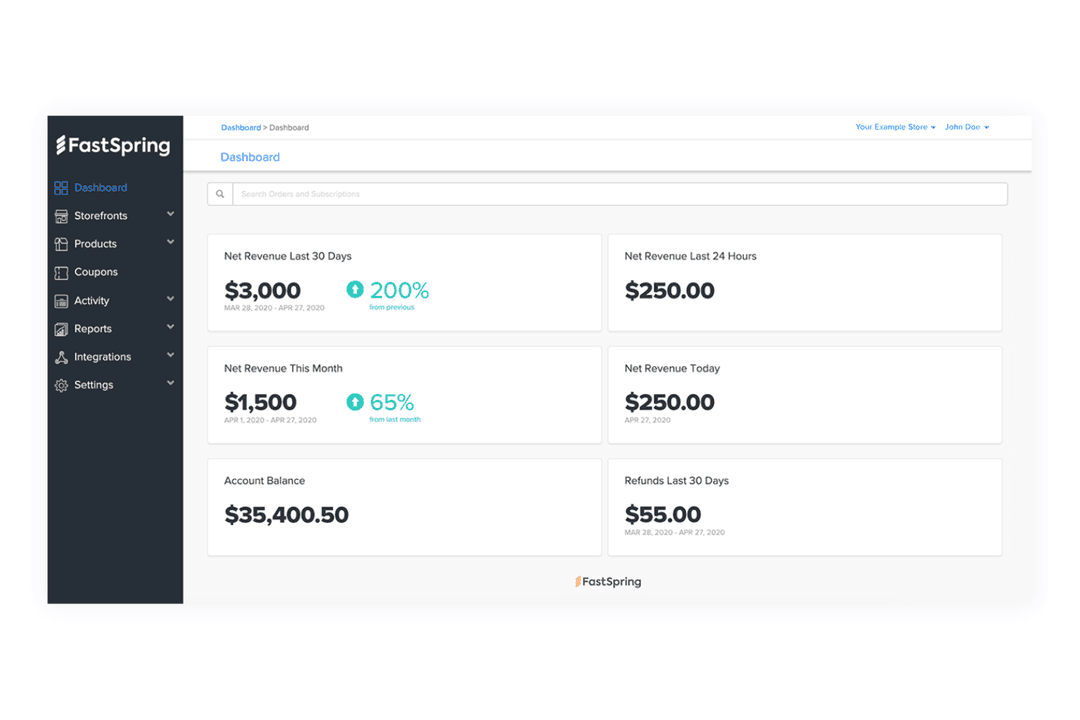The image size is (1080, 720).
Task: Open the John Doe user menu
Action: [x=967, y=127]
